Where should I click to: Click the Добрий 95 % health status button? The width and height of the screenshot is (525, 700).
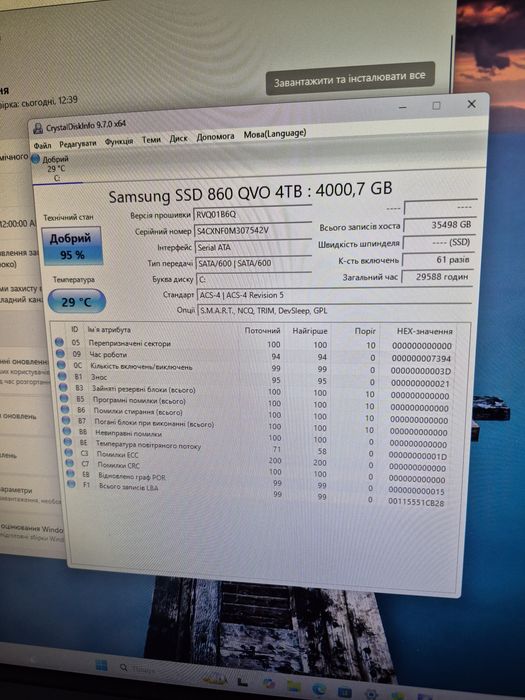click(x=71, y=246)
